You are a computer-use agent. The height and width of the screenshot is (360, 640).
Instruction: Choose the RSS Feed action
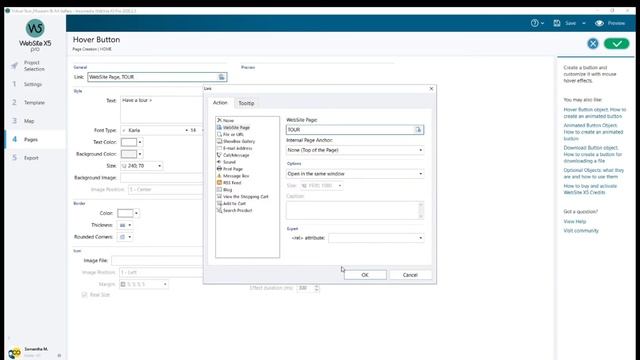(229, 183)
